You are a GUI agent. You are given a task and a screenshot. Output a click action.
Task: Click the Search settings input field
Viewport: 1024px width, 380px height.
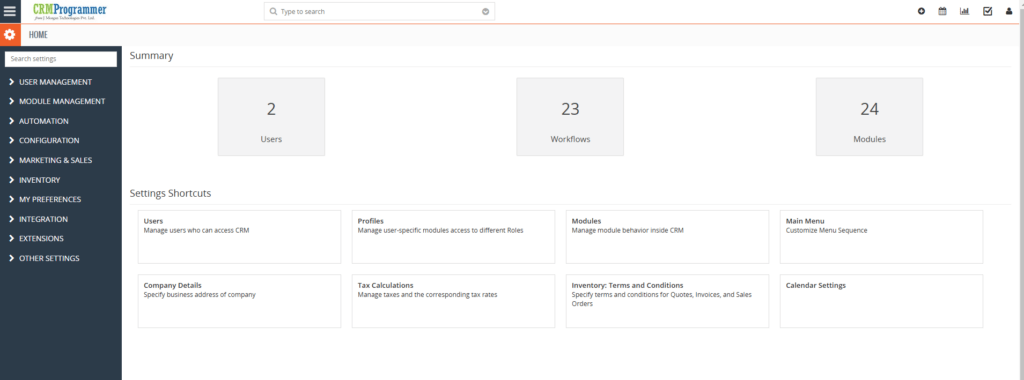tap(61, 59)
